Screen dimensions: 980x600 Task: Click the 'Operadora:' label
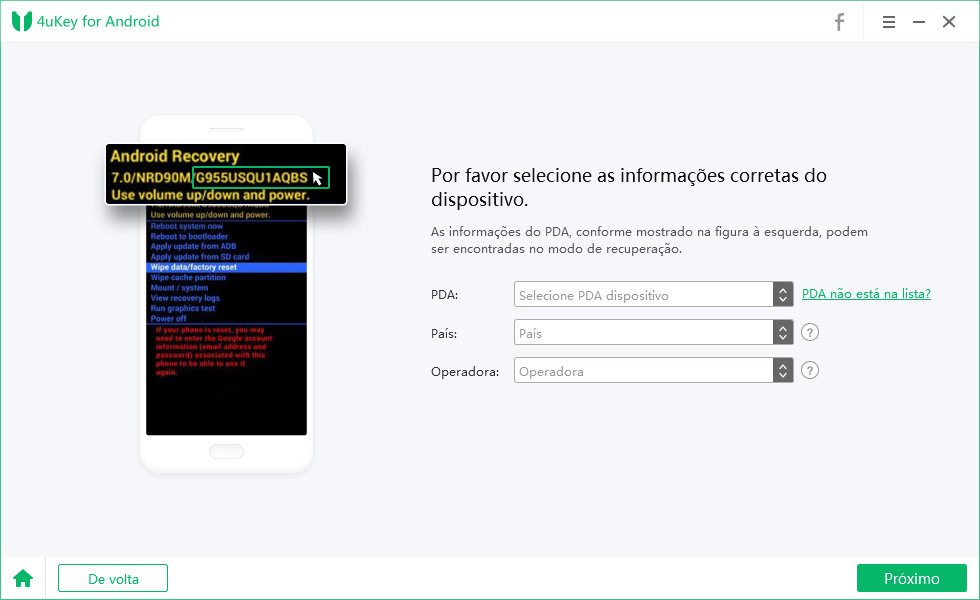point(465,372)
